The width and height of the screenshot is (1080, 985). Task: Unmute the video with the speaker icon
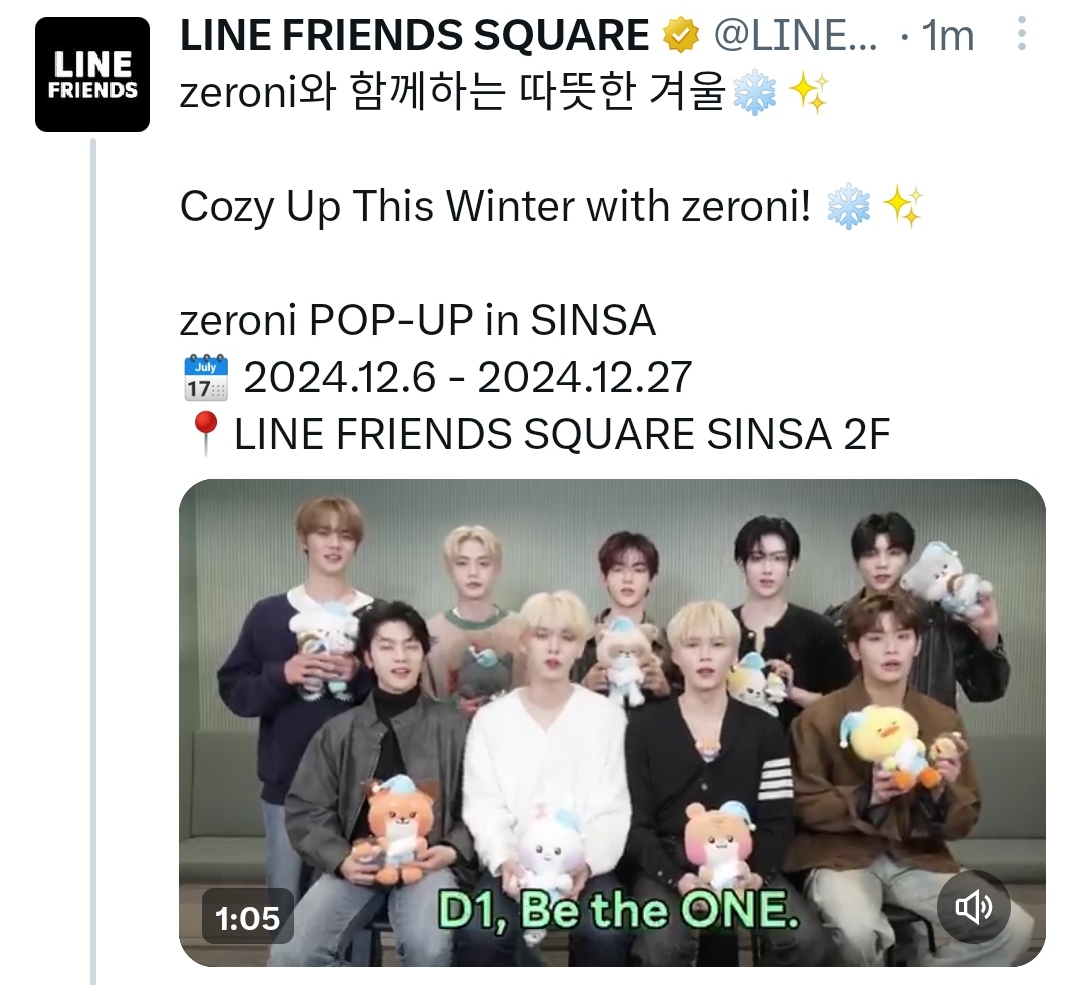974,906
